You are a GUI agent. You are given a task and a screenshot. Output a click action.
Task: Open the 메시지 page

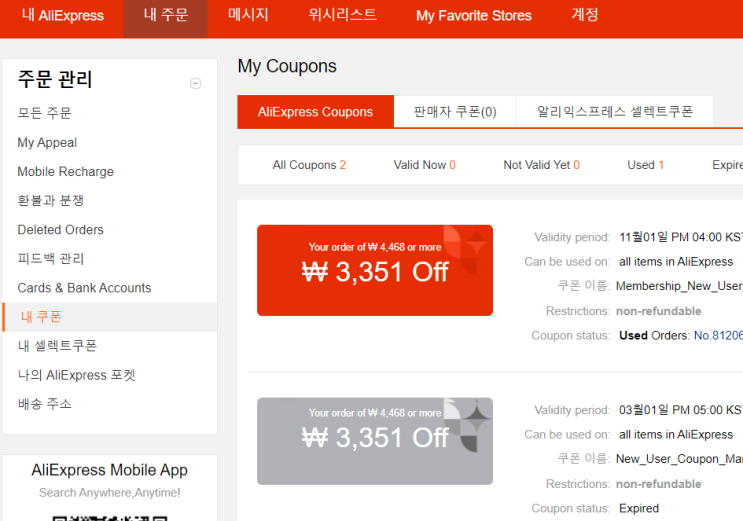click(x=248, y=15)
